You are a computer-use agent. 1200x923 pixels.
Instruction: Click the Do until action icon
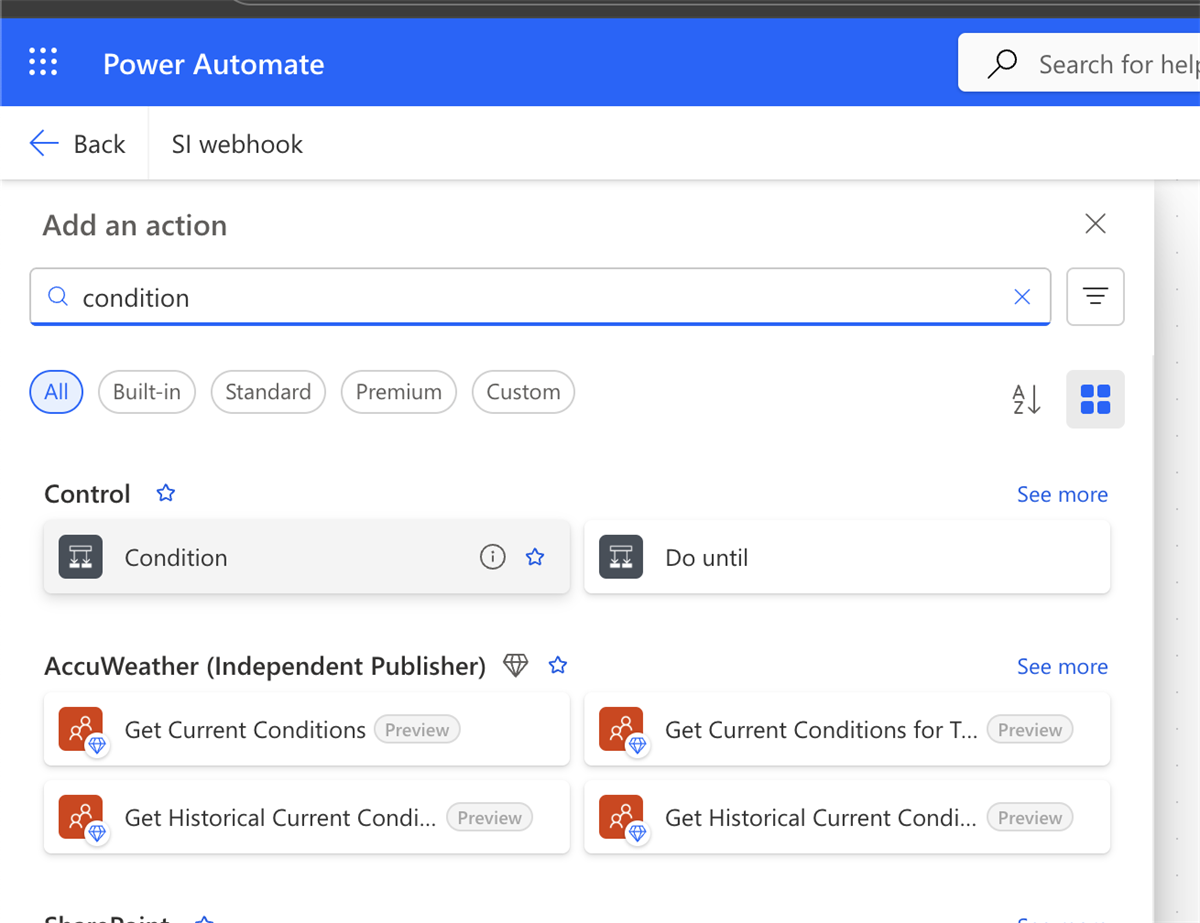pos(620,557)
